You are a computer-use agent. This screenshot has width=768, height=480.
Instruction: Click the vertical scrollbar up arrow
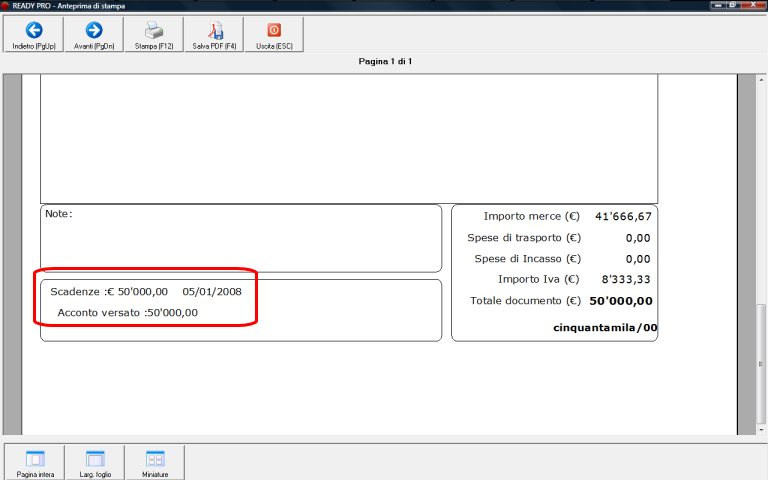[761, 79]
